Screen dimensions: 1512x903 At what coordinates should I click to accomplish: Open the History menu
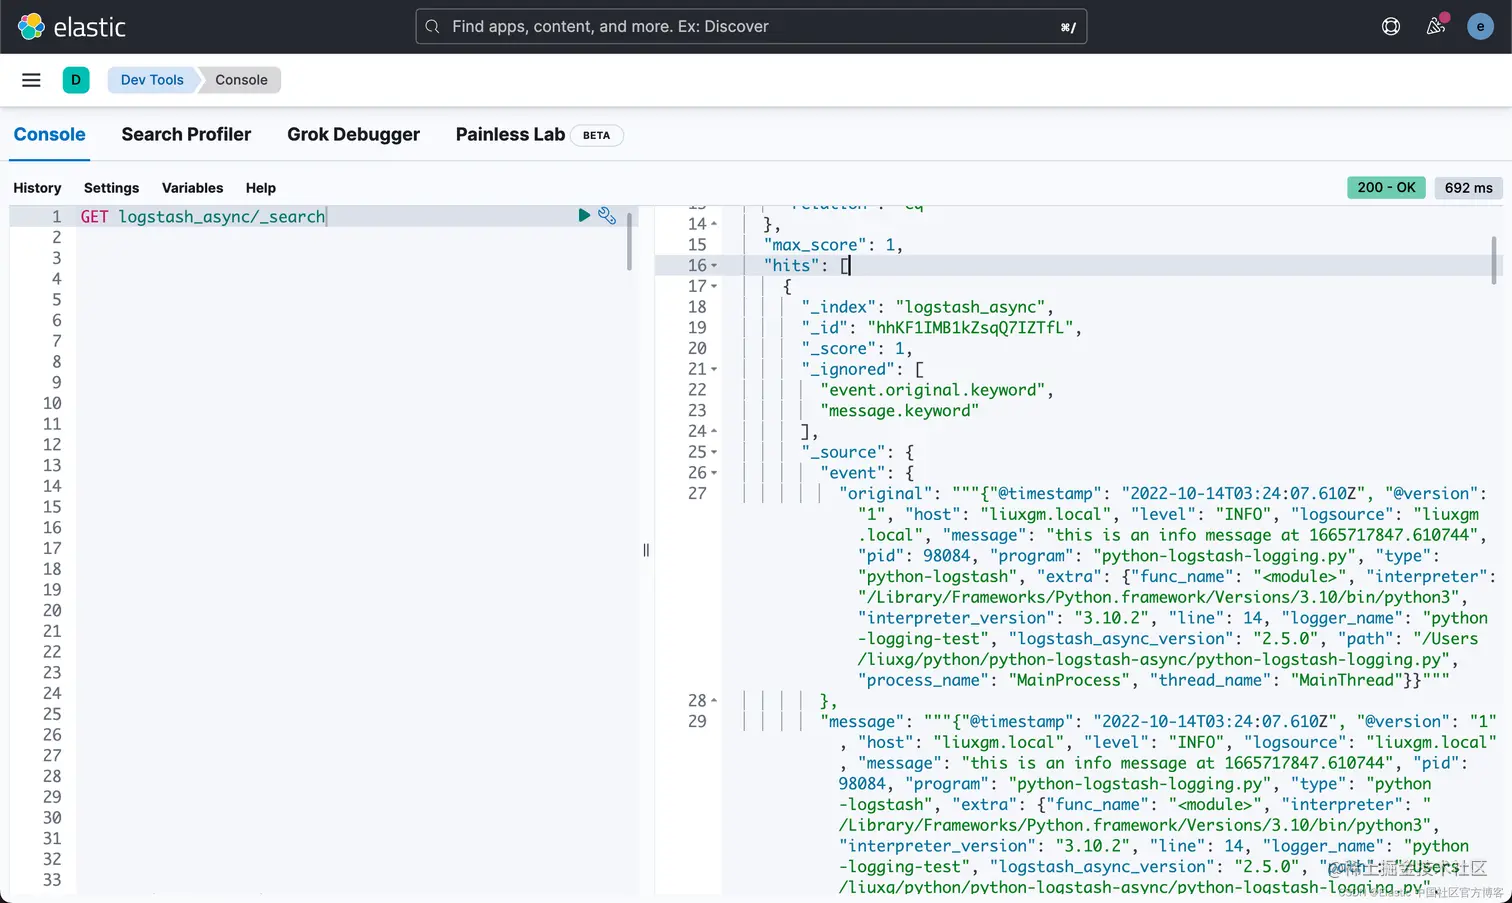(x=37, y=188)
